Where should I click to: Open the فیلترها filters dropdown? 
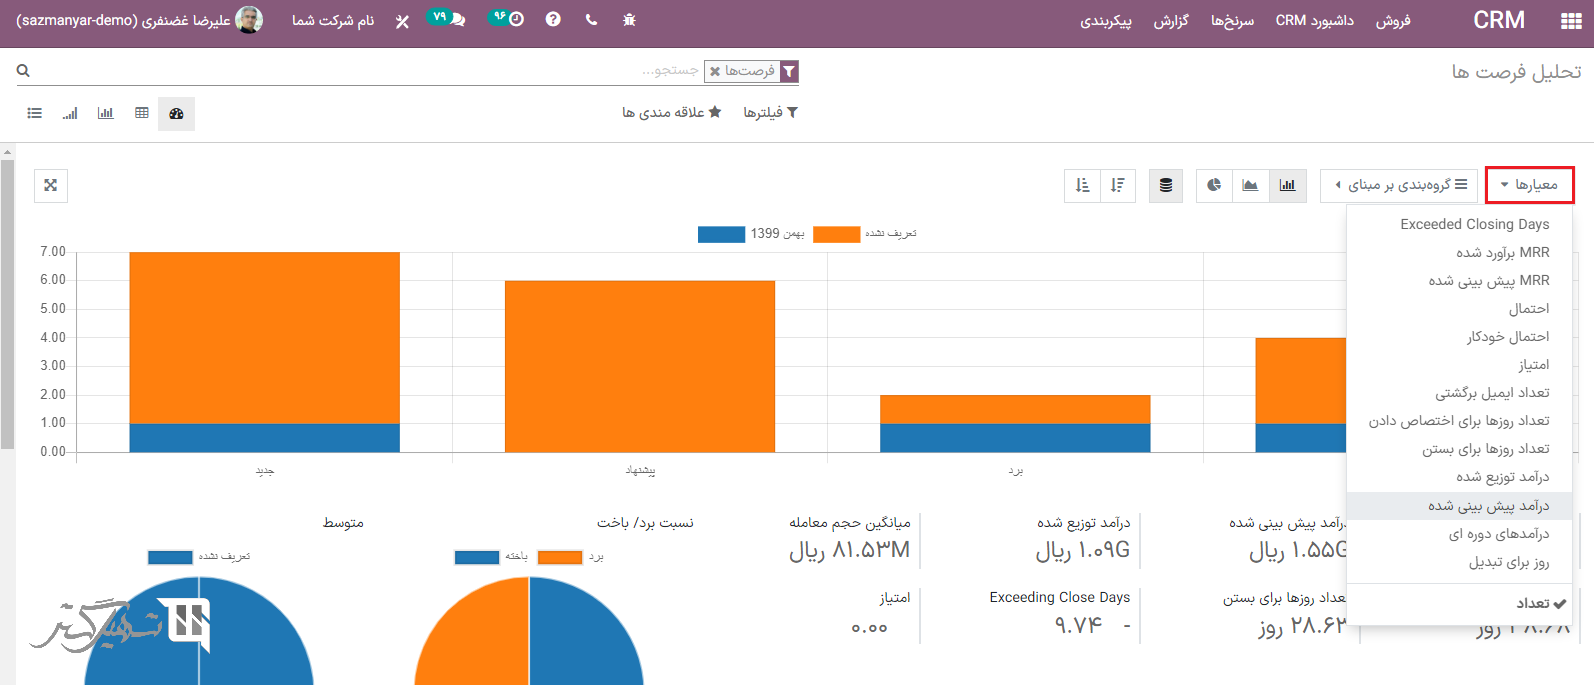770,113
